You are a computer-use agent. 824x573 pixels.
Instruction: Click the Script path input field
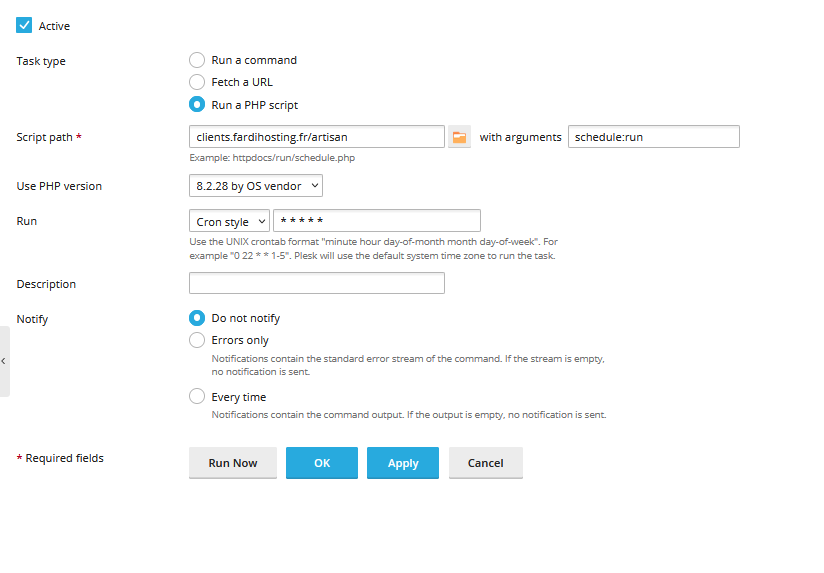[x=316, y=137]
